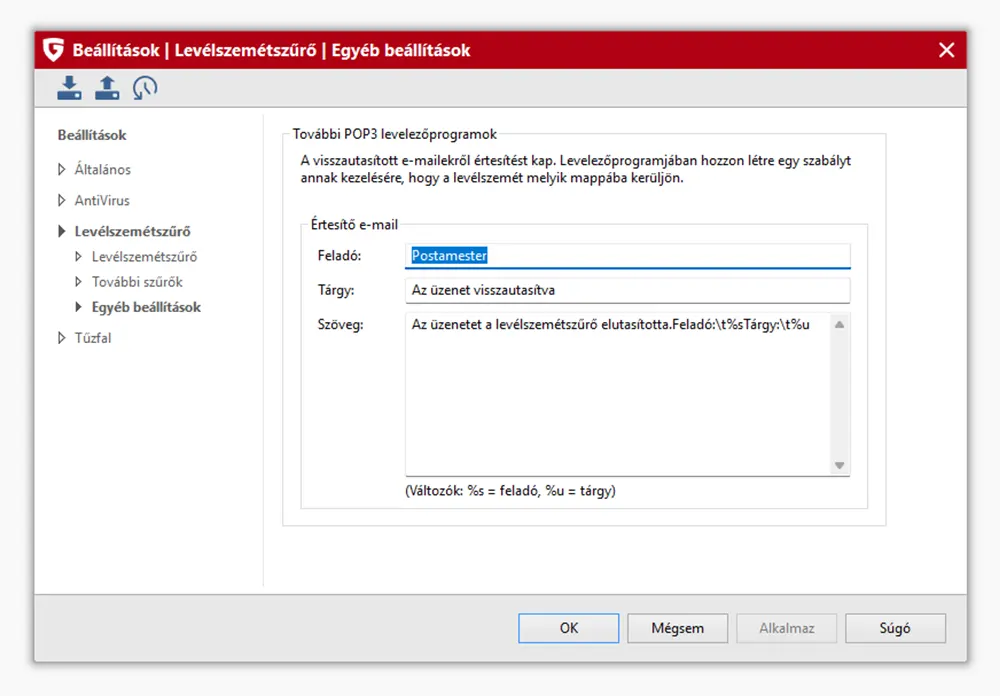This screenshot has width=1000, height=696.
Task: Open the További szűrők settings page
Action: point(137,282)
